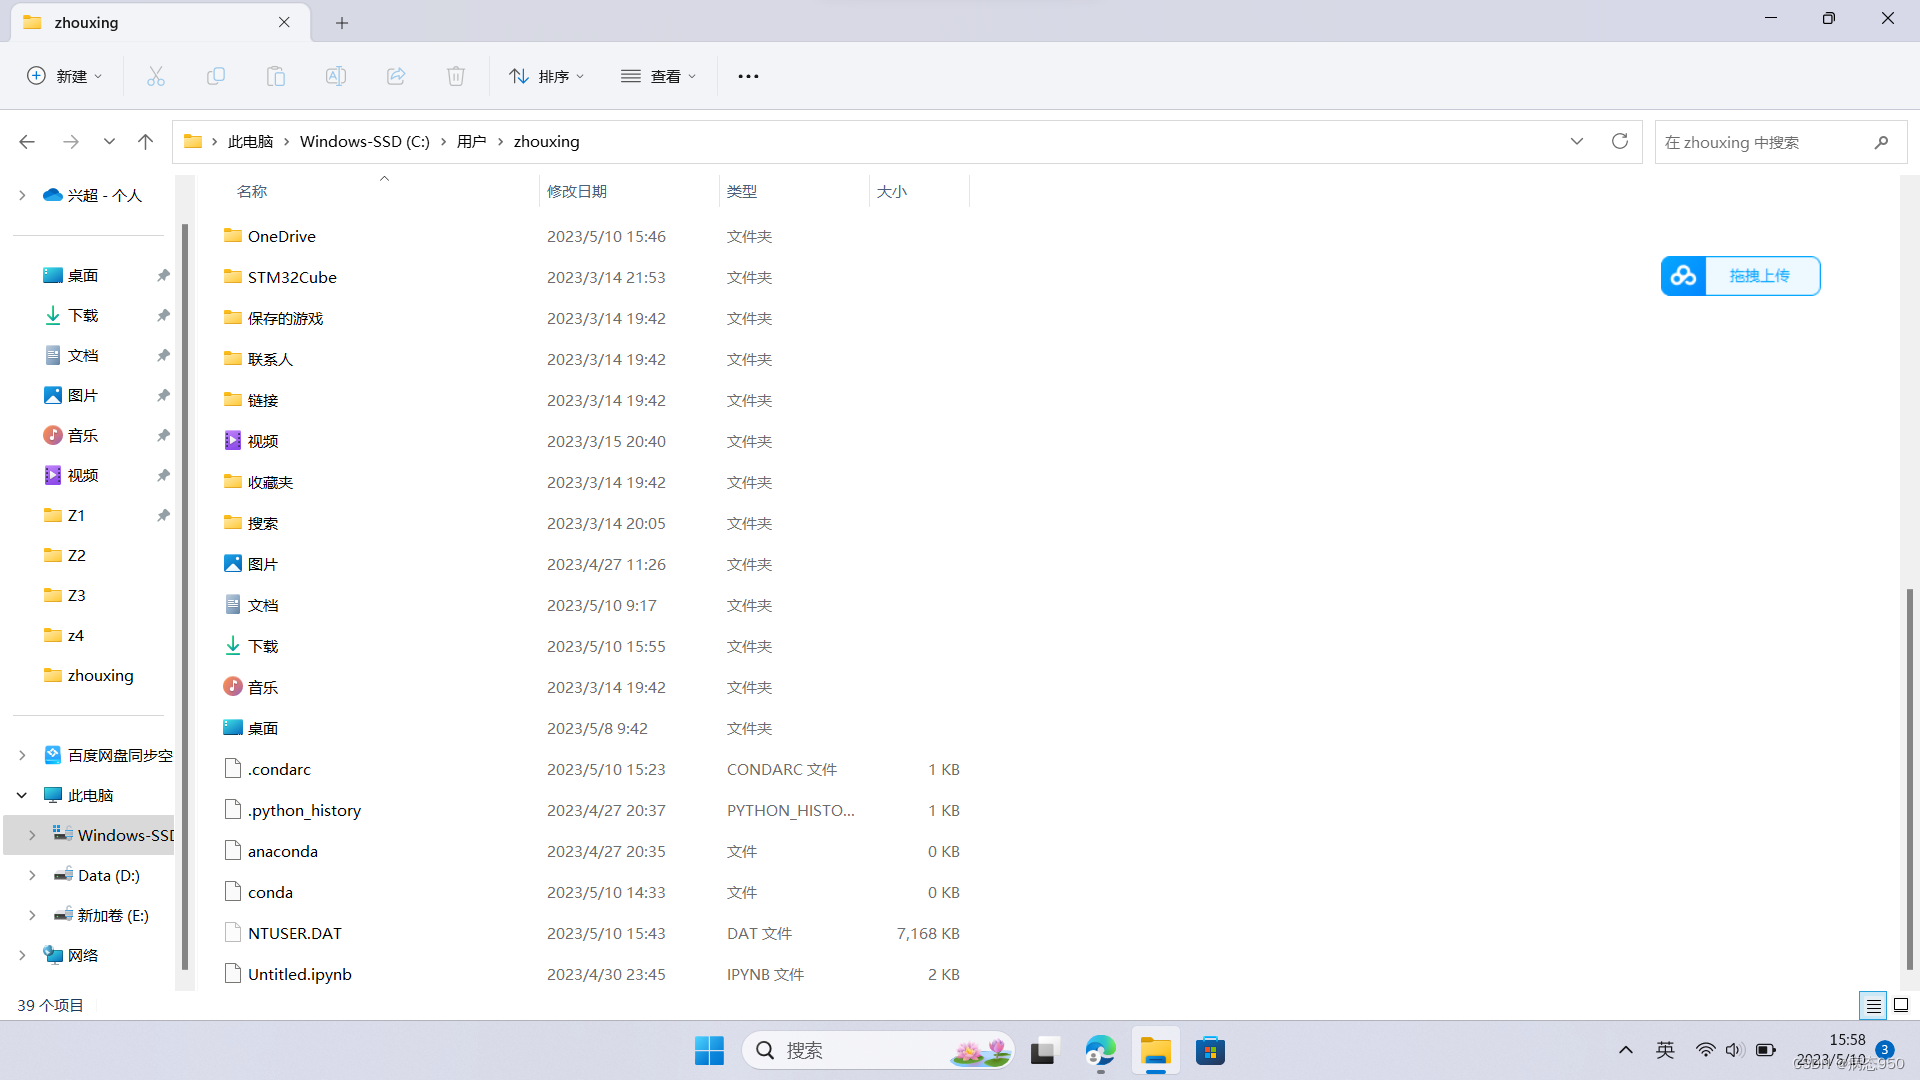This screenshot has height=1080, width=1920.
Task: Click the Delete trash can icon
Action: 456,76
